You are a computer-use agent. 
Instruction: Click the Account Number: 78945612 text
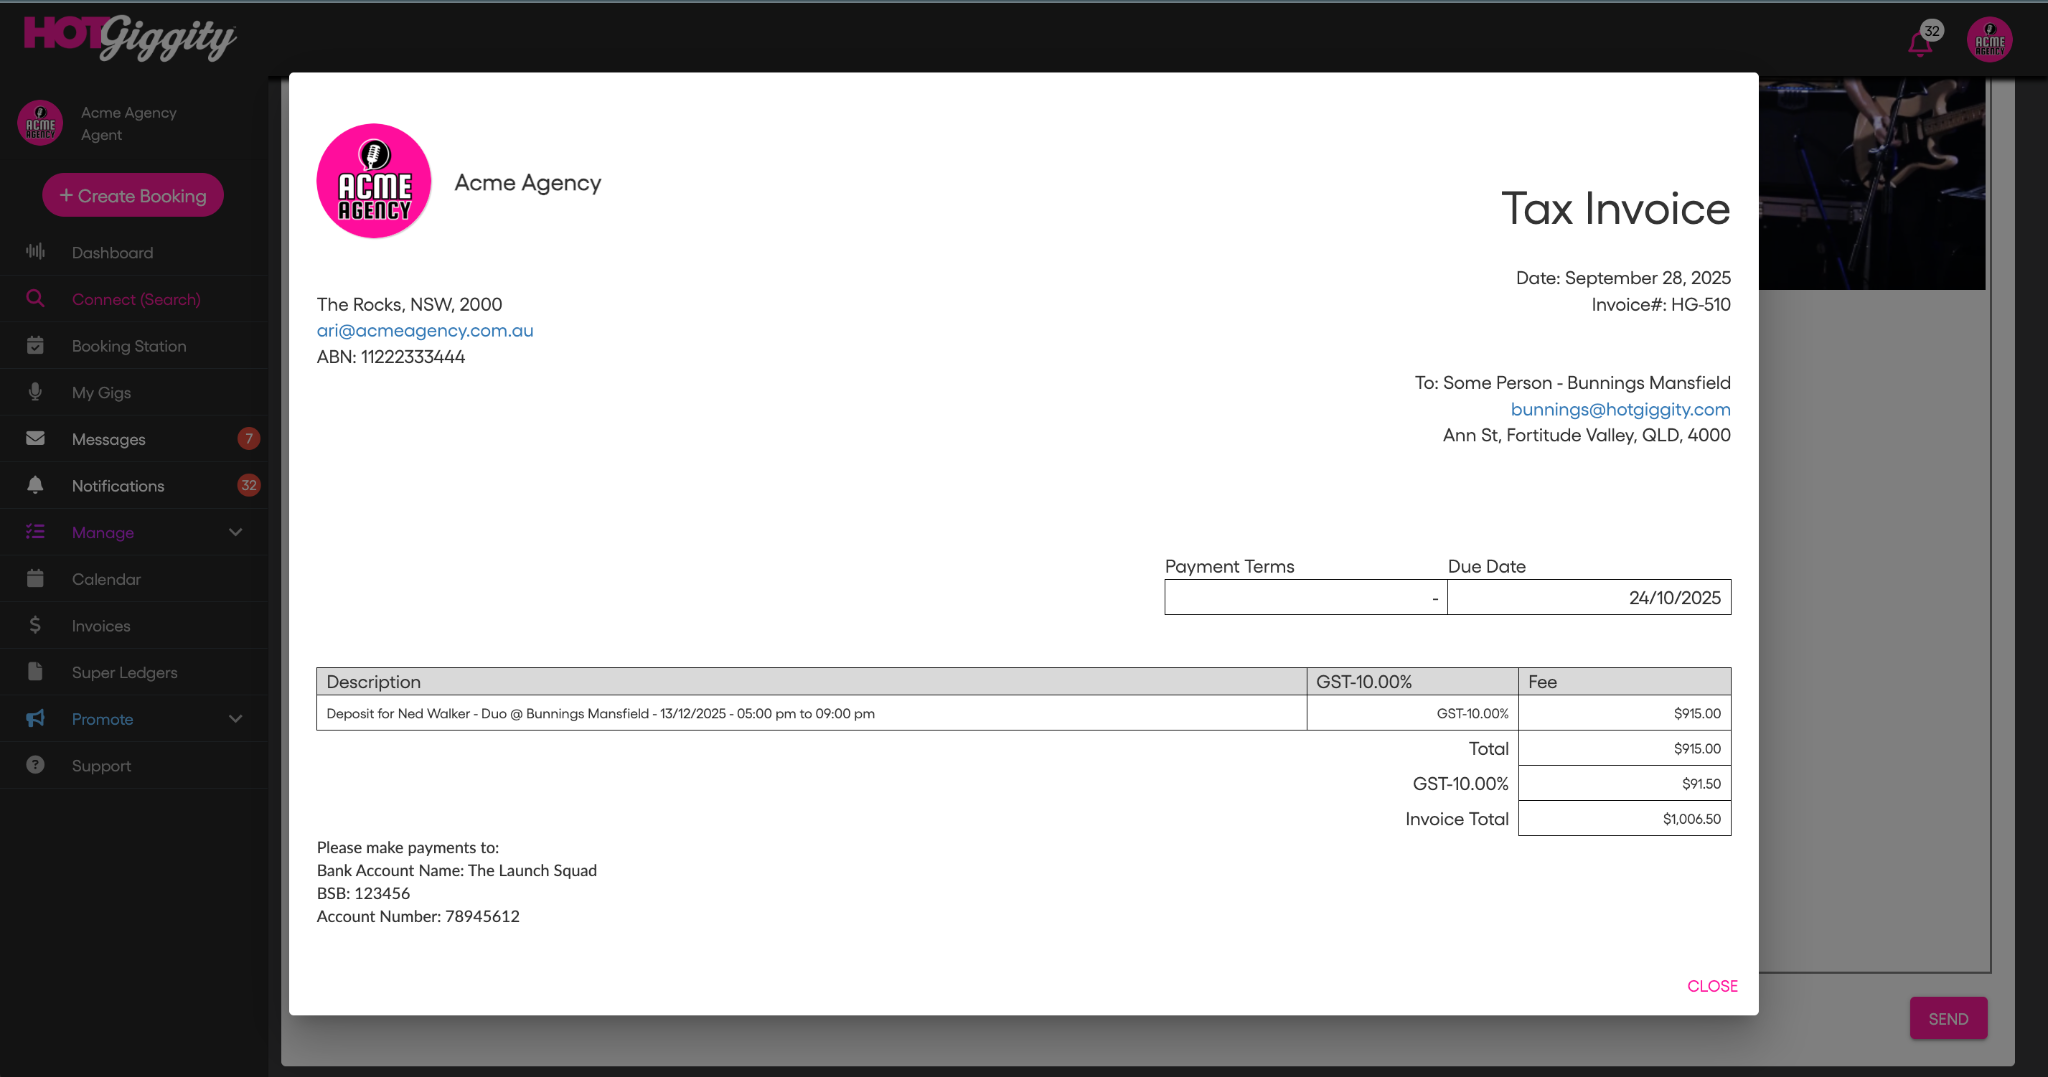tap(418, 917)
